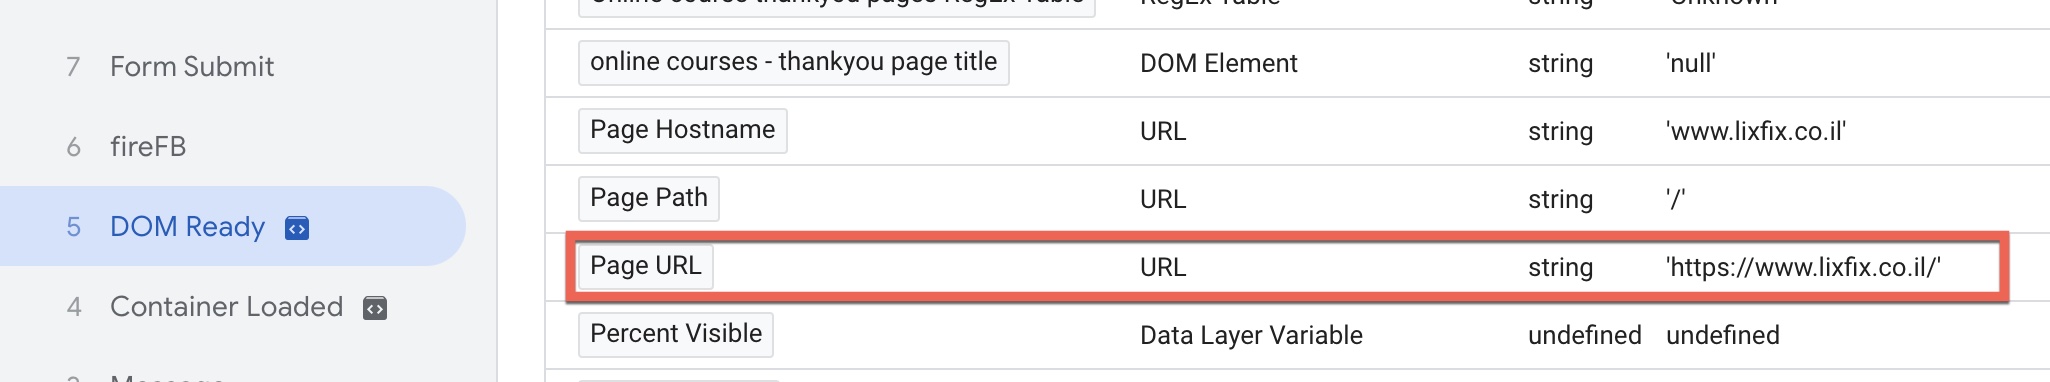Image resolution: width=2050 pixels, height=382 pixels.
Task: Open the Percent Visible variable chip
Action: [675, 334]
